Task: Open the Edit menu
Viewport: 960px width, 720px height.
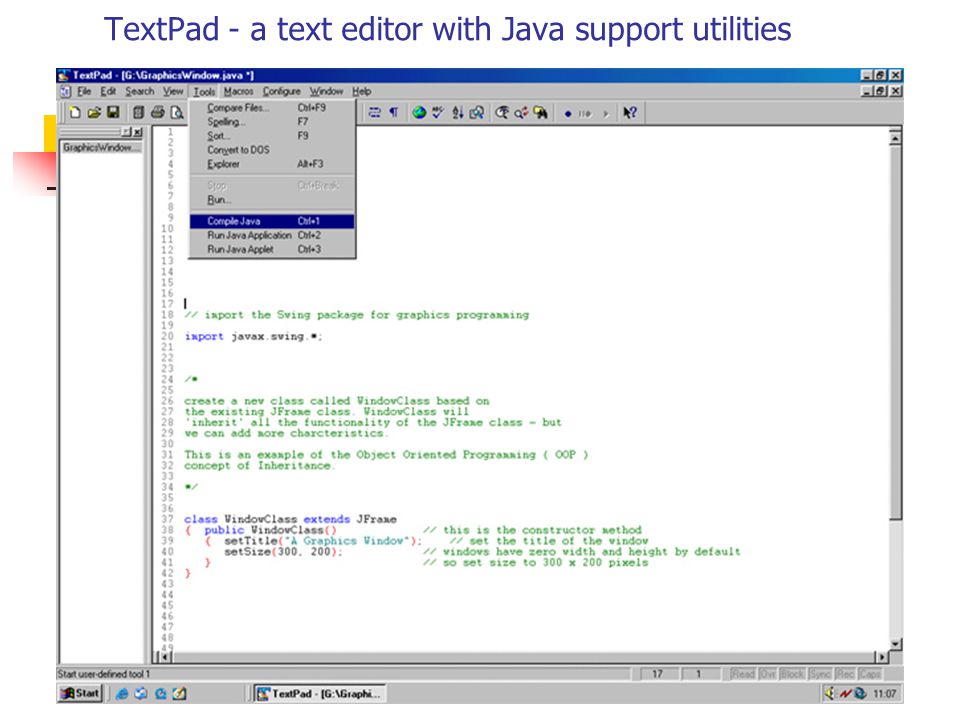Action: point(108,91)
